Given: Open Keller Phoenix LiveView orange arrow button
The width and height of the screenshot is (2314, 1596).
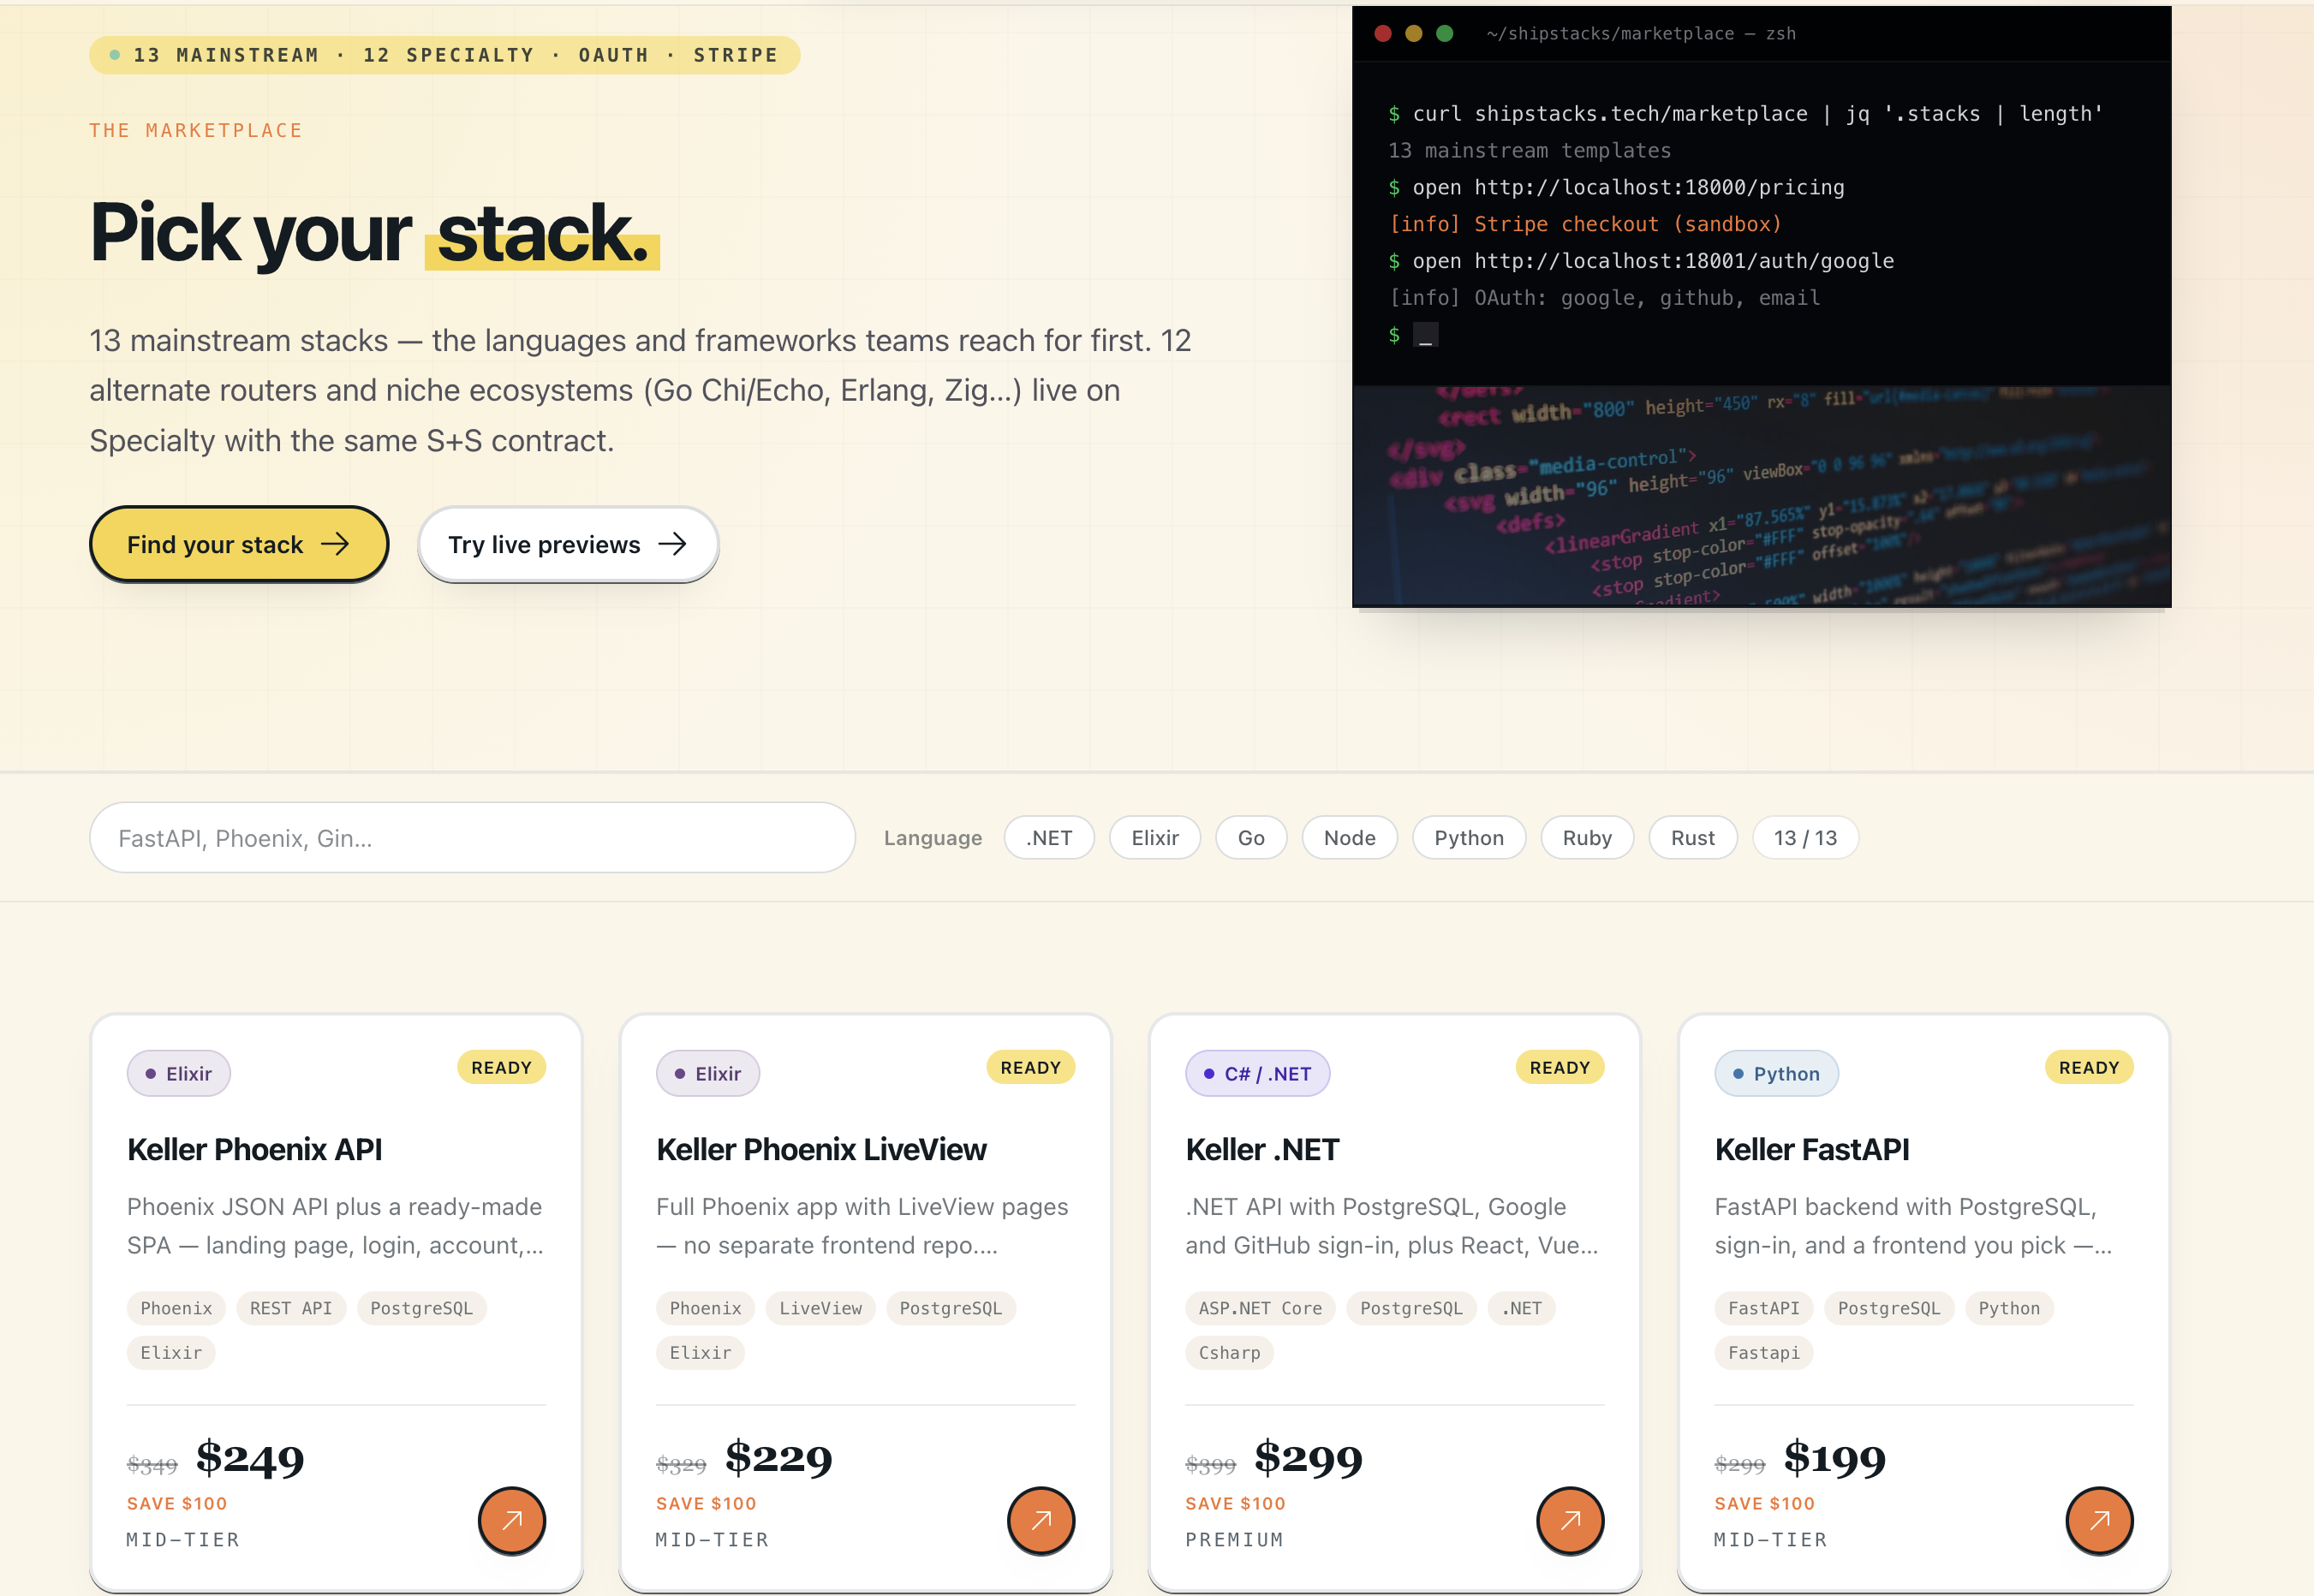Looking at the screenshot, I should pos(1041,1520).
